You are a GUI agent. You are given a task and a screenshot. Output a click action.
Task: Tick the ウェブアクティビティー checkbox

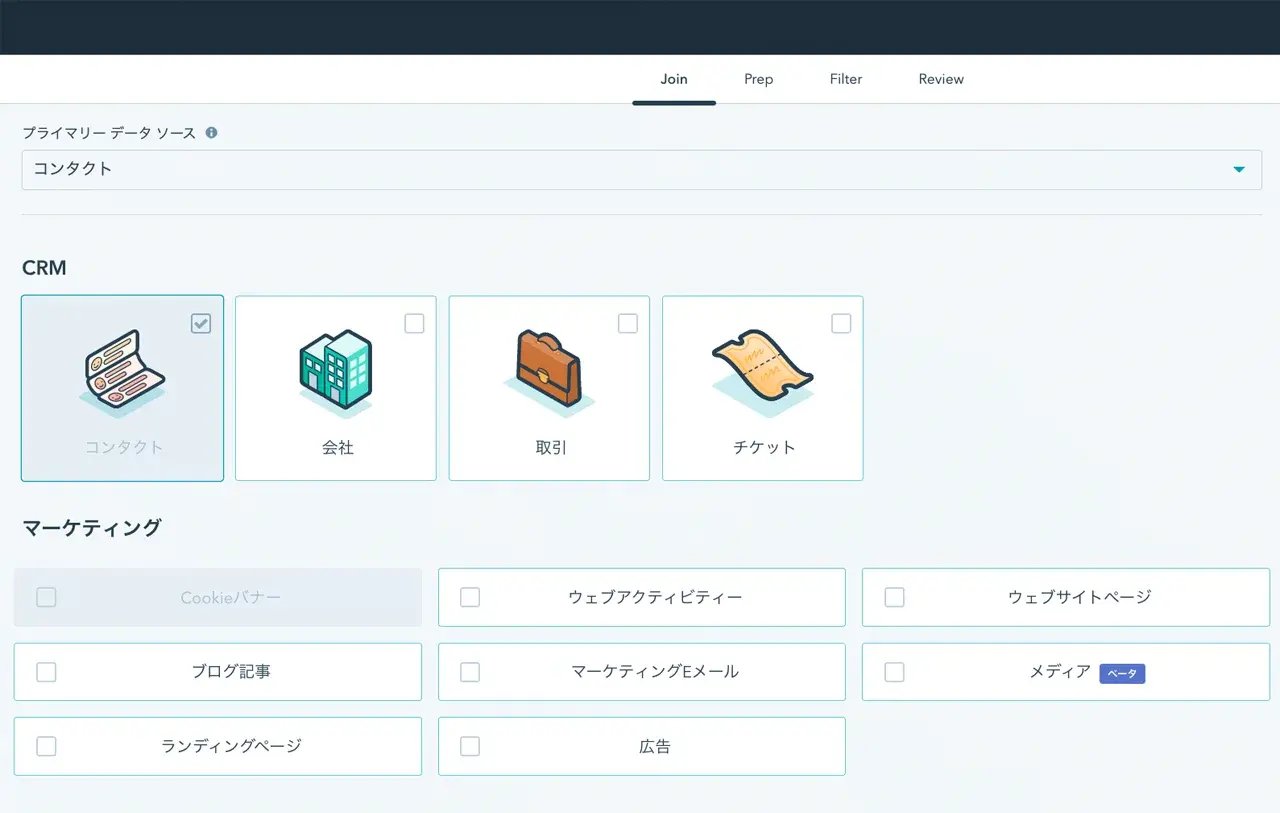pos(470,597)
